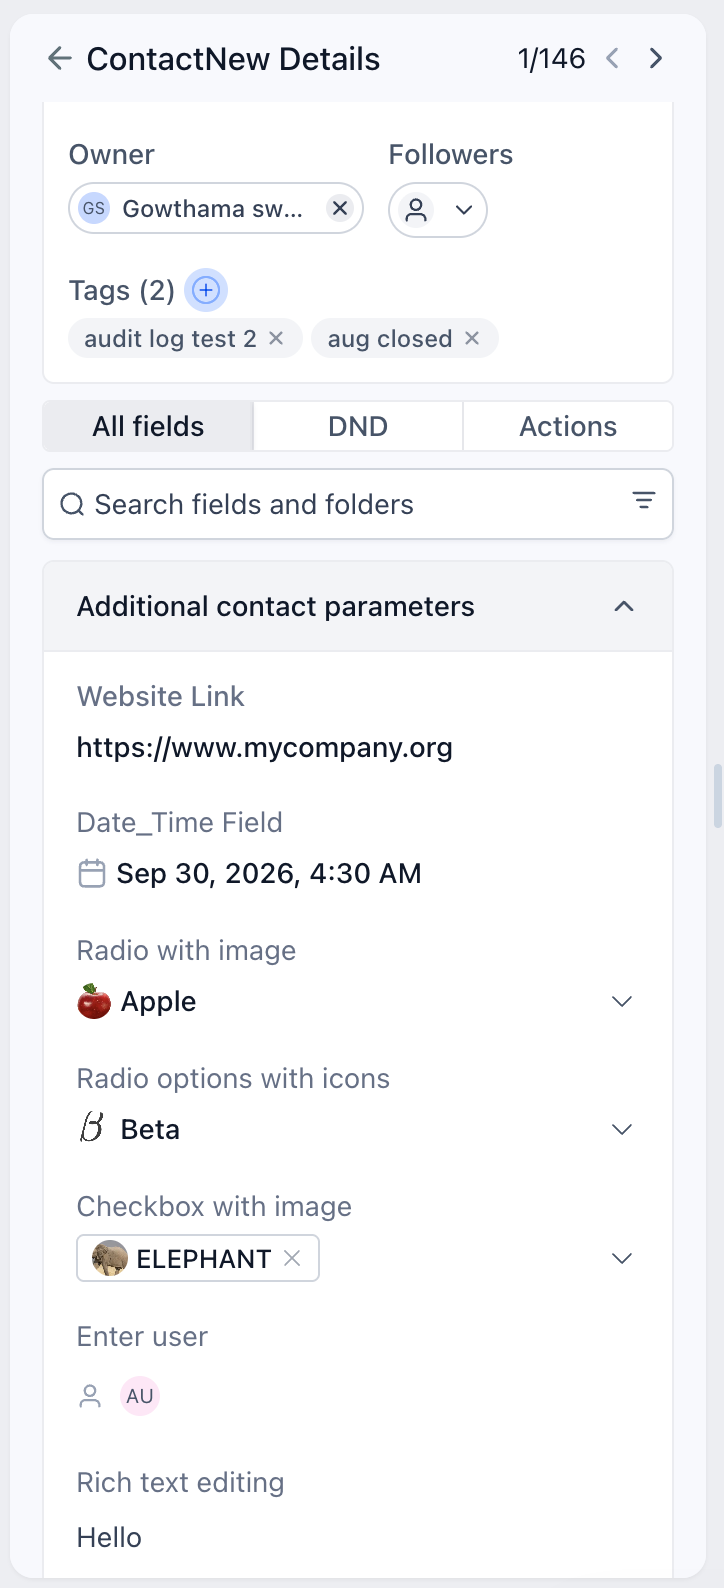Remove owner Gowthama with the X icon
Viewport: 724px width, 1588px height.
click(x=340, y=208)
